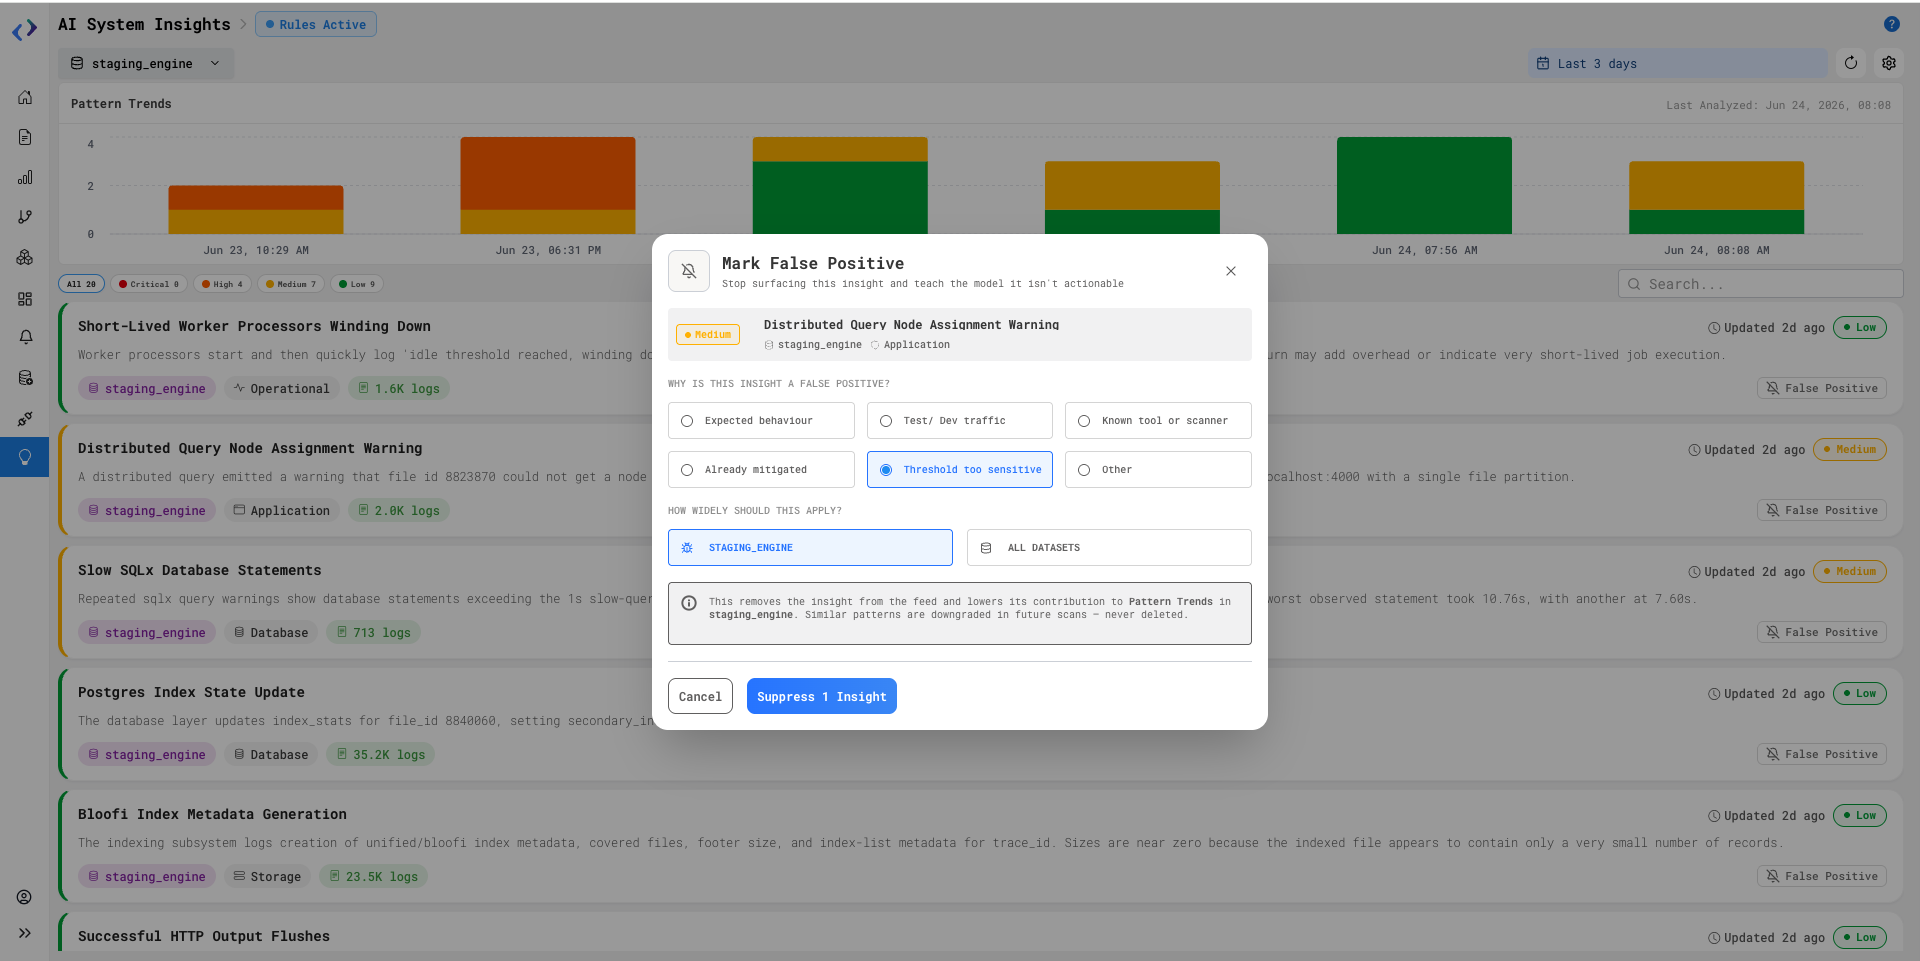
Task: Click the Medium severity badge in the dialog
Action: (708, 335)
